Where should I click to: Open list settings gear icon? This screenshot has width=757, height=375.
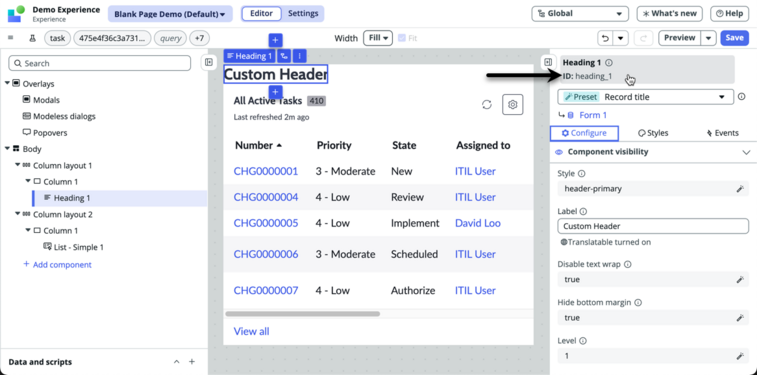point(513,104)
